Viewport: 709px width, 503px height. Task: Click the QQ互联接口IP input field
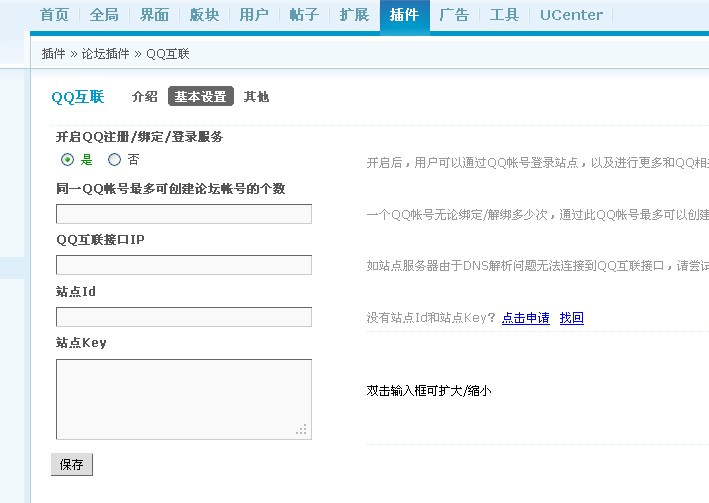point(184,265)
